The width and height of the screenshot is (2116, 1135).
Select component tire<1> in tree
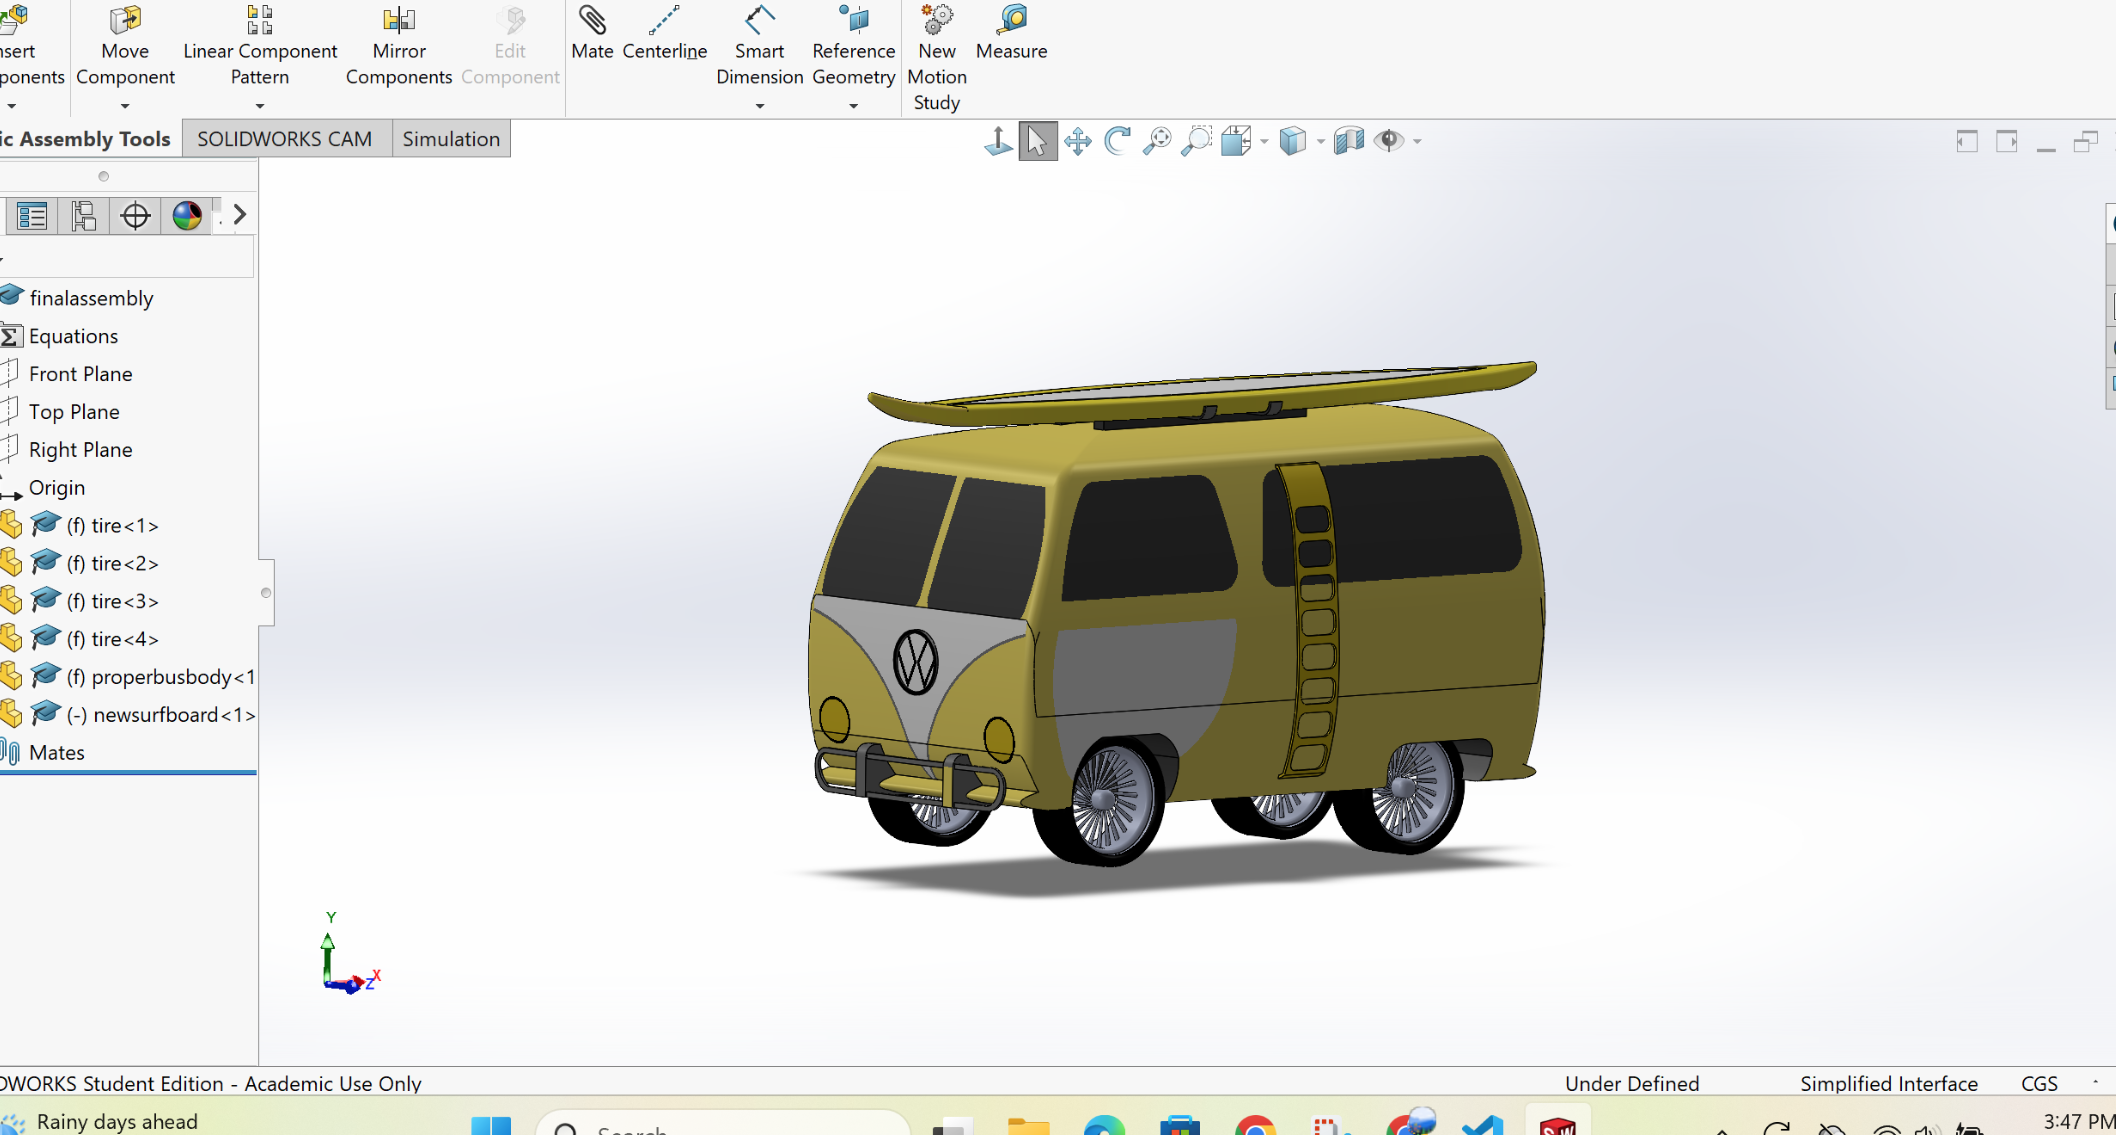tap(112, 526)
